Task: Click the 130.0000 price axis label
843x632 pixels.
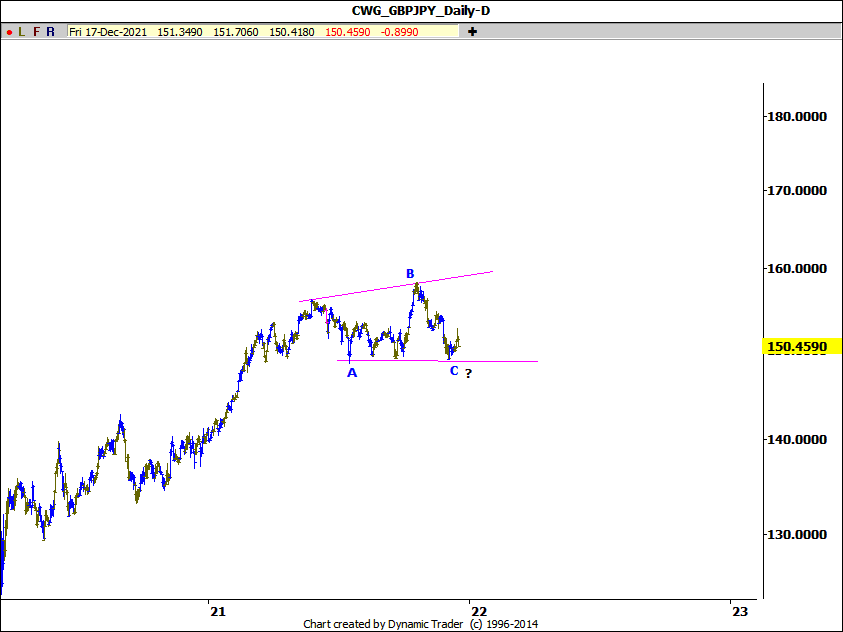Action: click(x=796, y=534)
